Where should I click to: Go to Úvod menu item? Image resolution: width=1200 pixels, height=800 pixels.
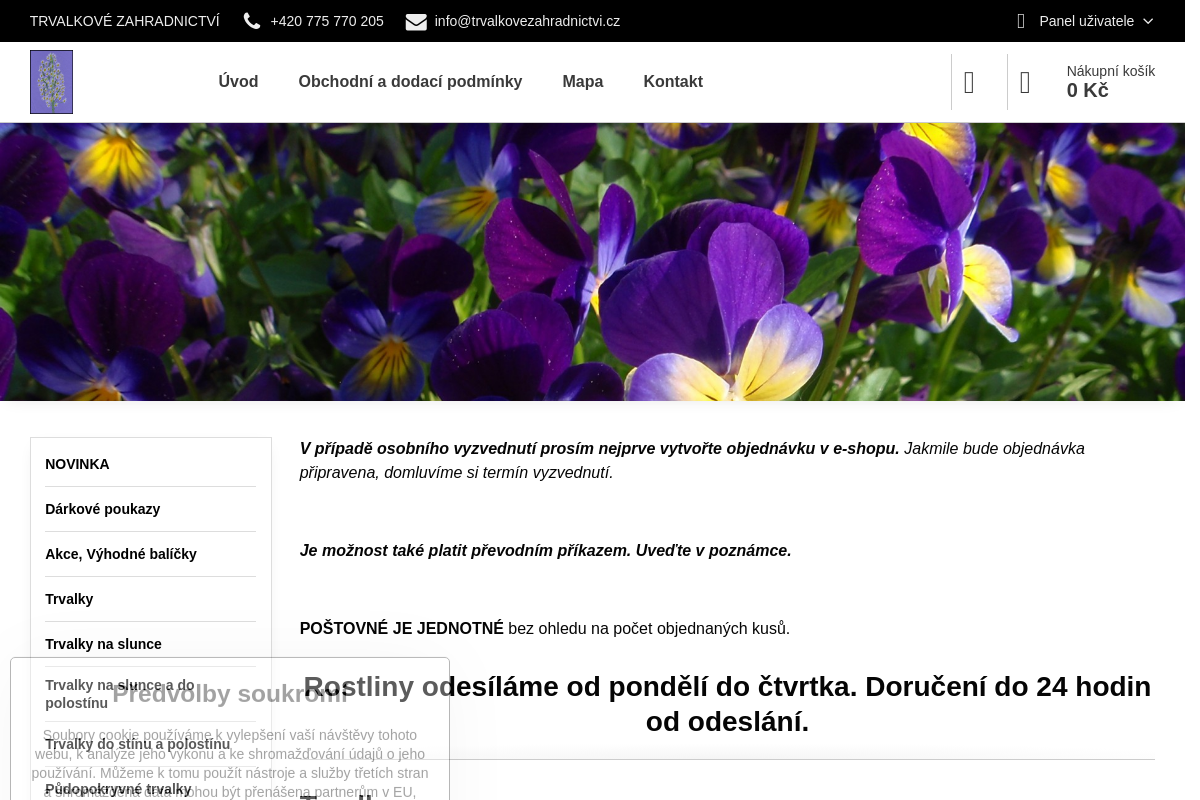pos(238,82)
